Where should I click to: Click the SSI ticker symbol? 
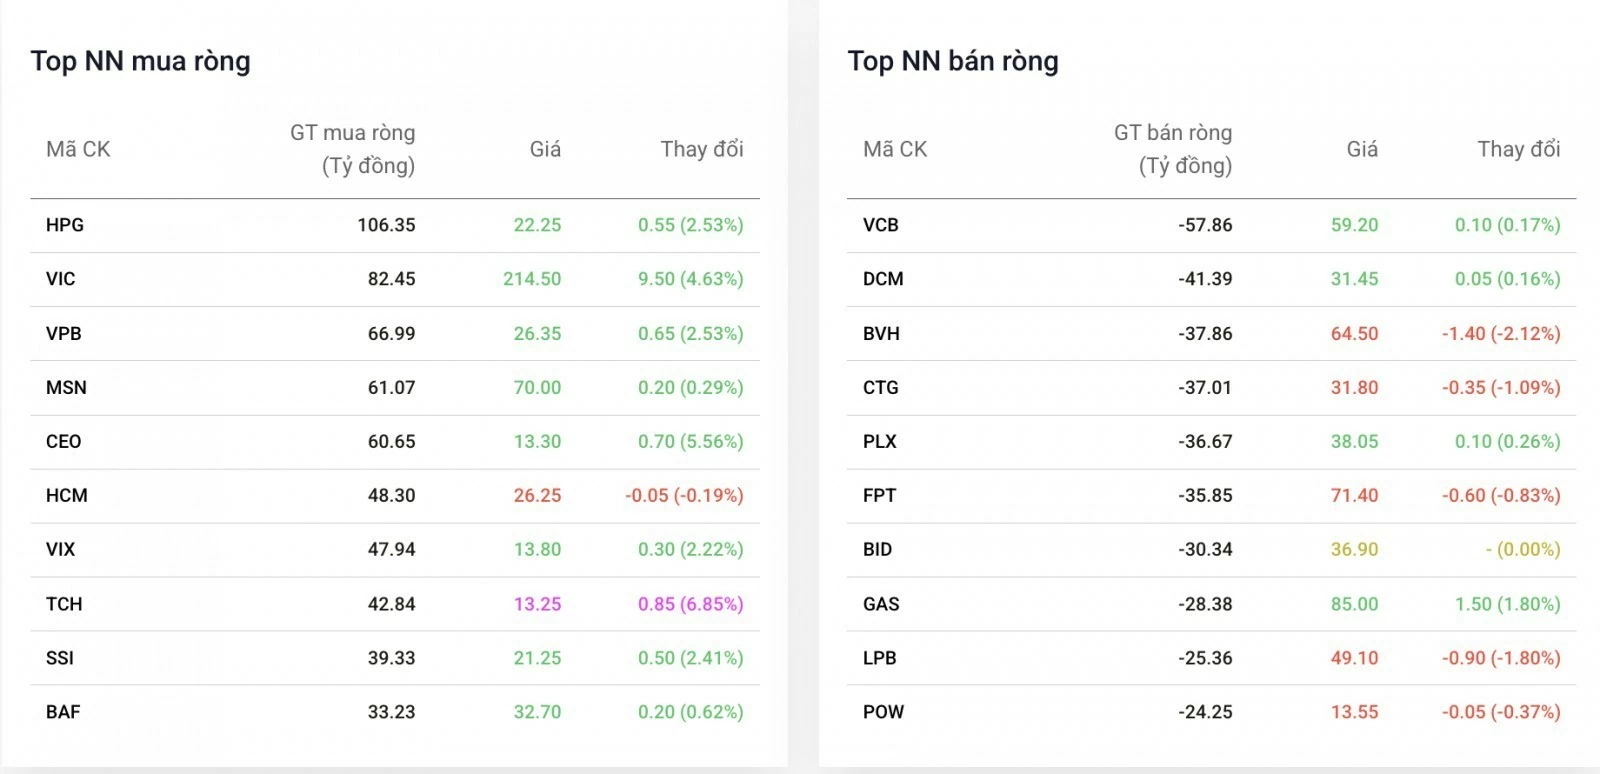[60, 658]
